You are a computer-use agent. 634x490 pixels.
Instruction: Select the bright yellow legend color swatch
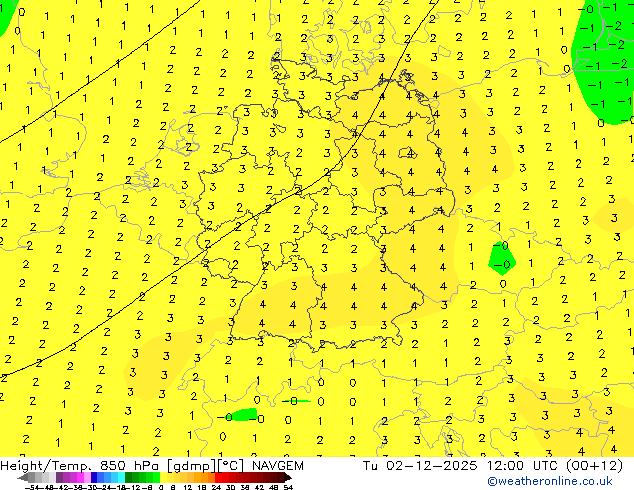[163, 477]
